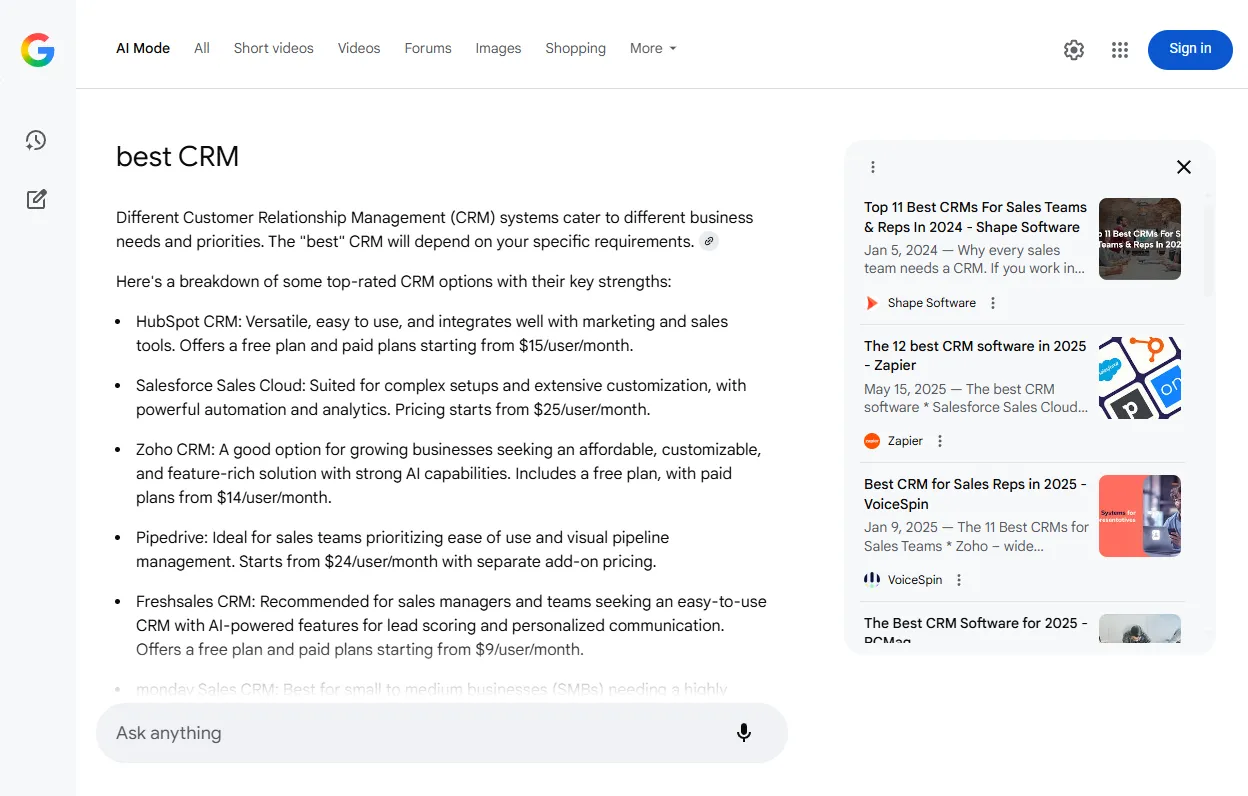Click the Sign in button
Image resolution: width=1248 pixels, height=796 pixels.
pyautogui.click(x=1190, y=49)
